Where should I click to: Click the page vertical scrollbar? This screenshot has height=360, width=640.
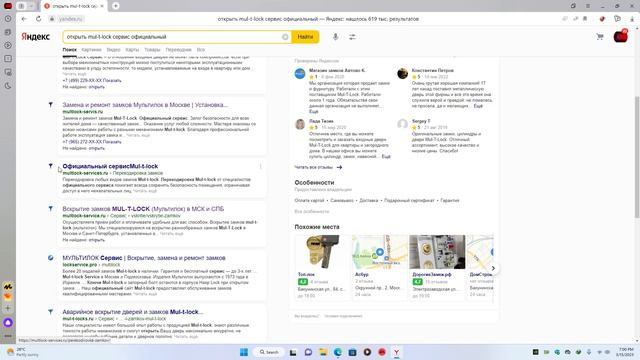click(637, 159)
